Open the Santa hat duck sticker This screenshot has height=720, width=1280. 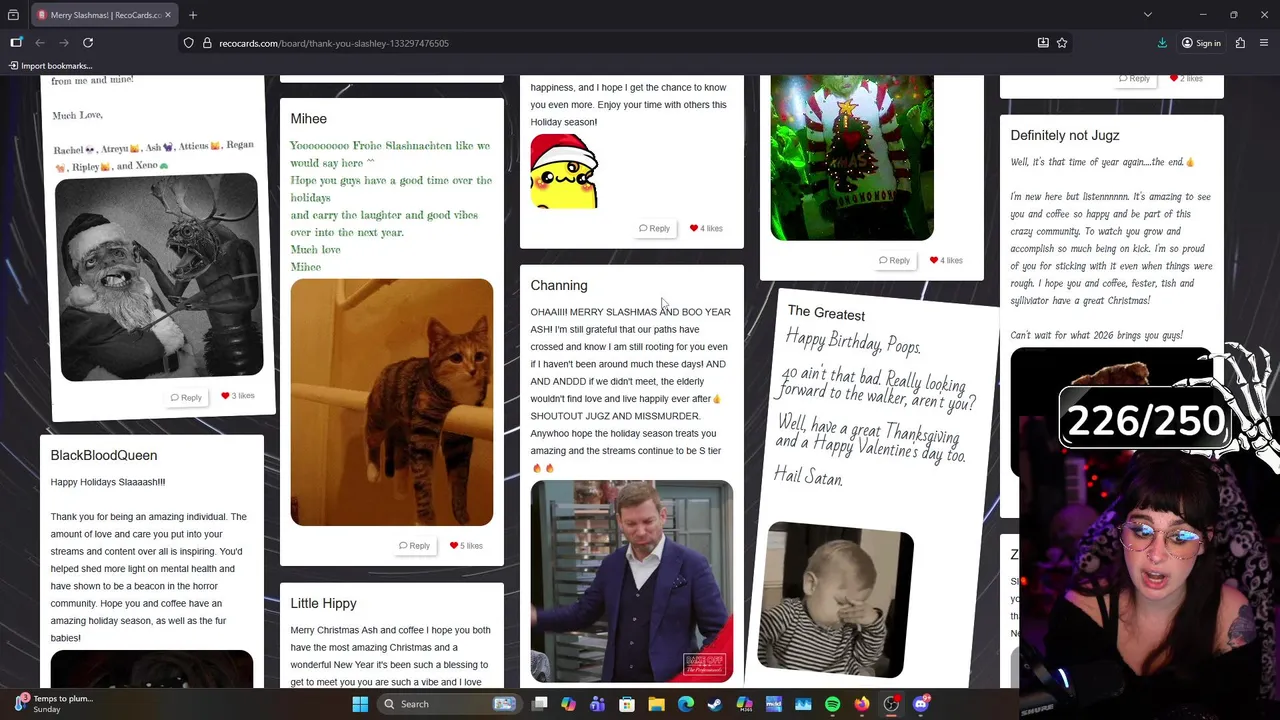564,171
